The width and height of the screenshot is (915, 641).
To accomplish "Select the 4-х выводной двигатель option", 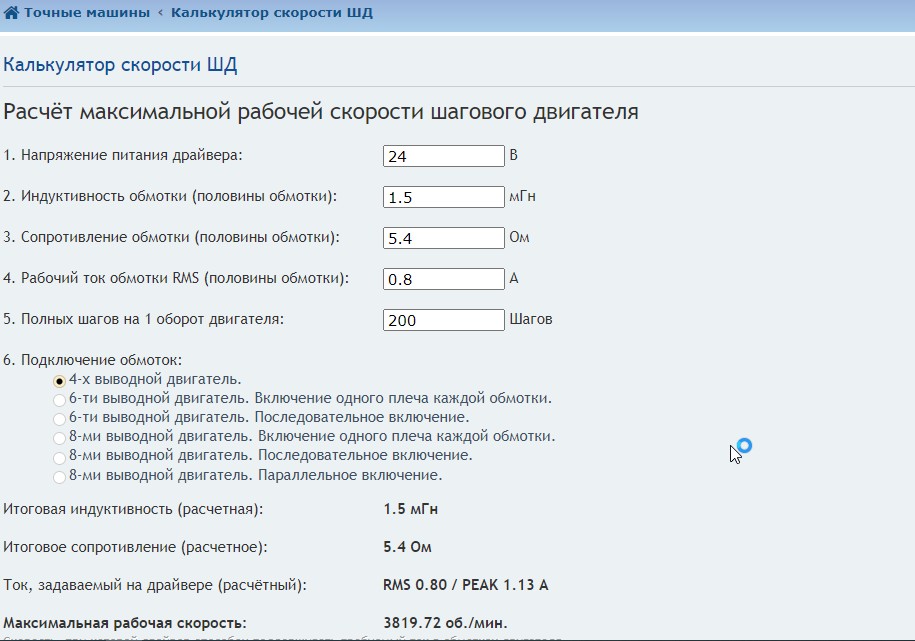I will [60, 381].
